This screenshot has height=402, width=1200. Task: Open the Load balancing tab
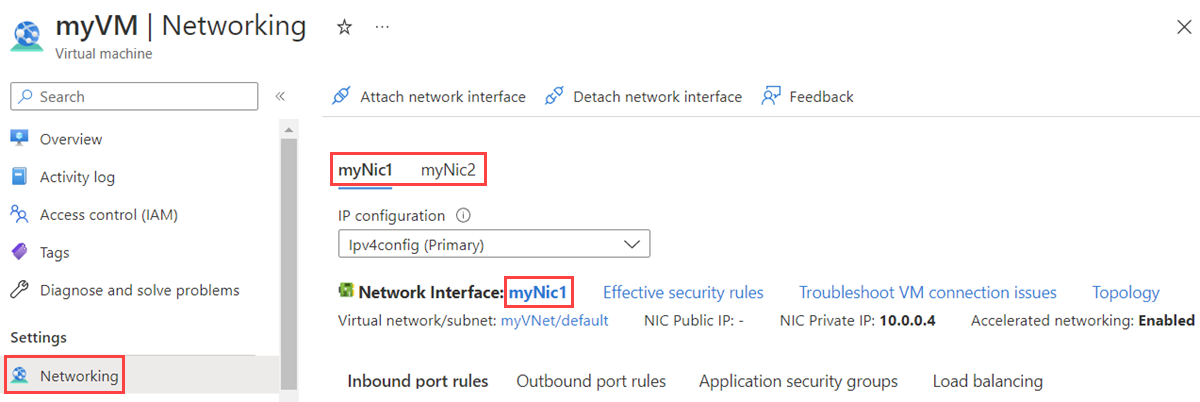[x=987, y=381]
